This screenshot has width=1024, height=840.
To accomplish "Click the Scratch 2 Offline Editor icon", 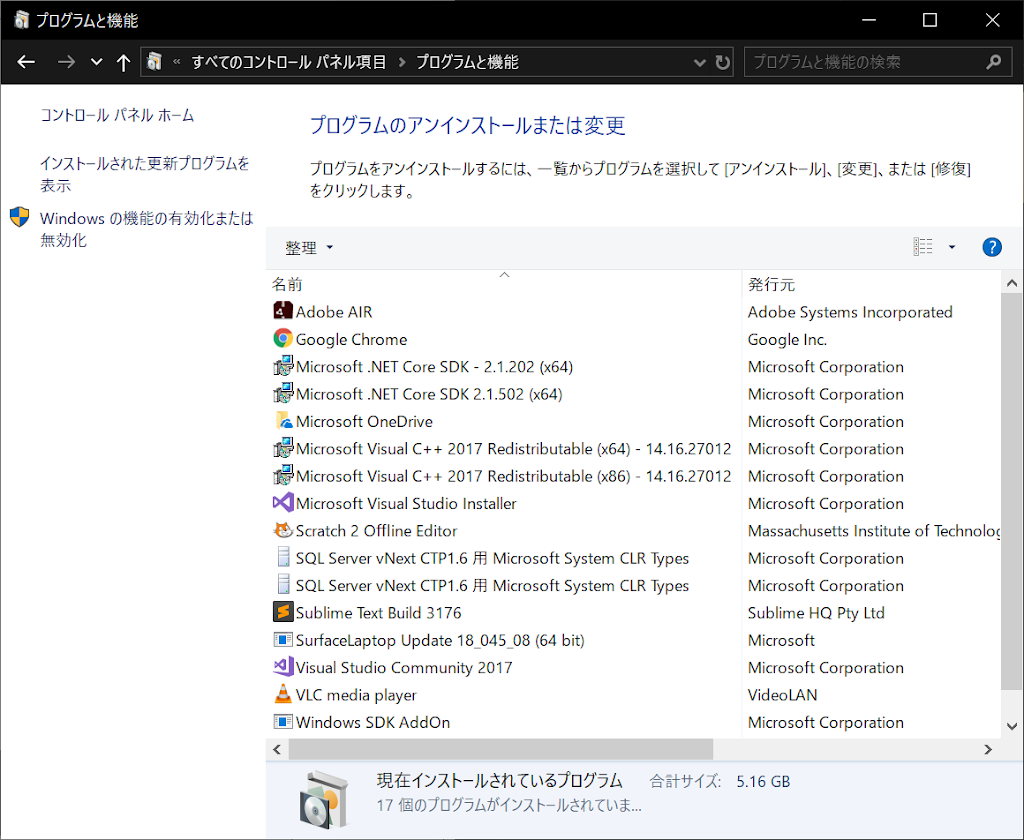I will click(283, 530).
